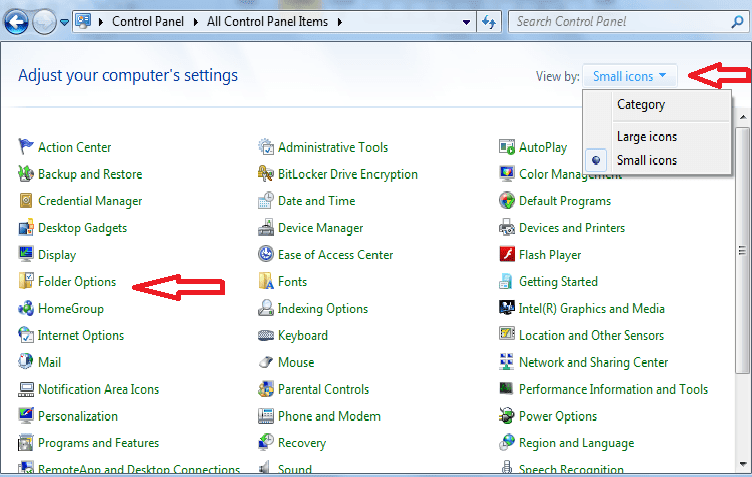Click the Refresh button beside address bar
This screenshot has height=477, width=752.
(489, 22)
